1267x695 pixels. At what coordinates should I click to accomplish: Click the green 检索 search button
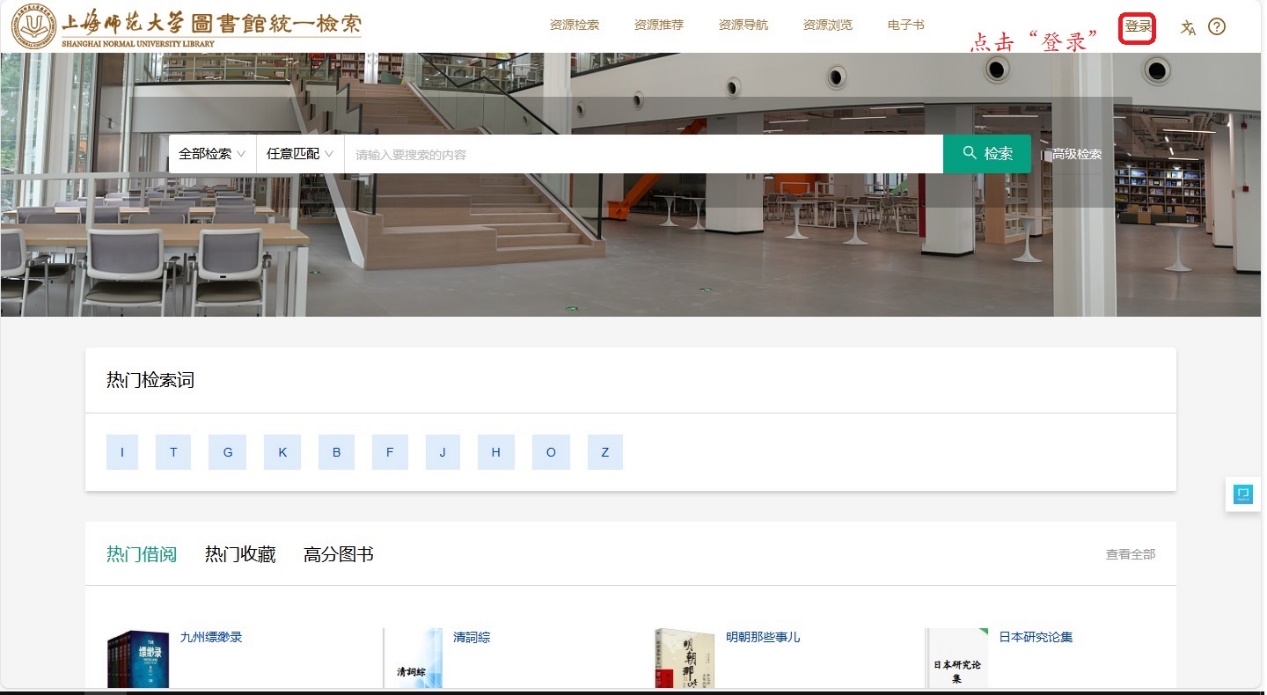coord(986,154)
